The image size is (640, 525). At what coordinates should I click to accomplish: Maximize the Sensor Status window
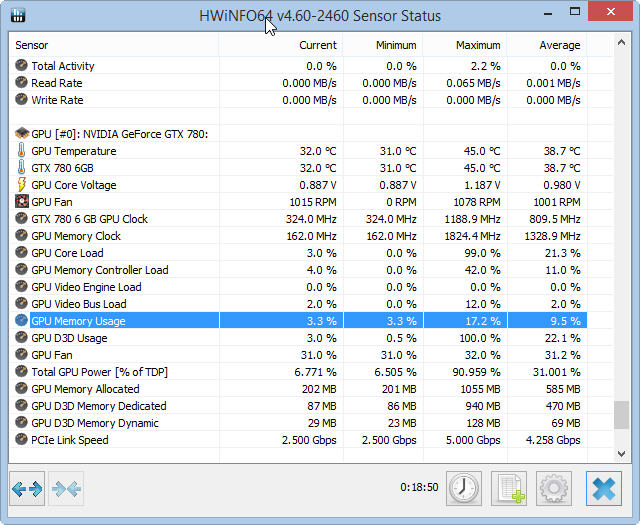575,11
